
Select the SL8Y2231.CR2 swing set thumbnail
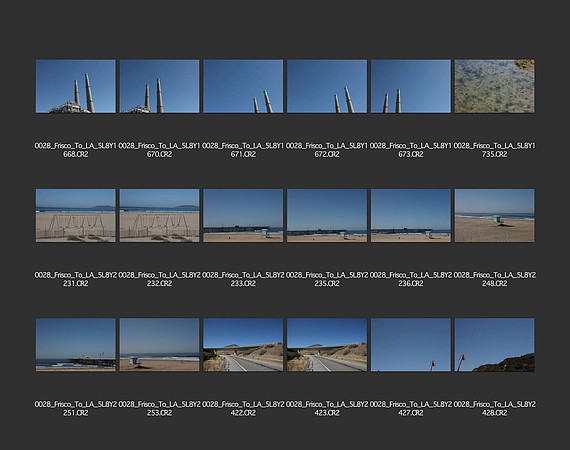coord(76,216)
